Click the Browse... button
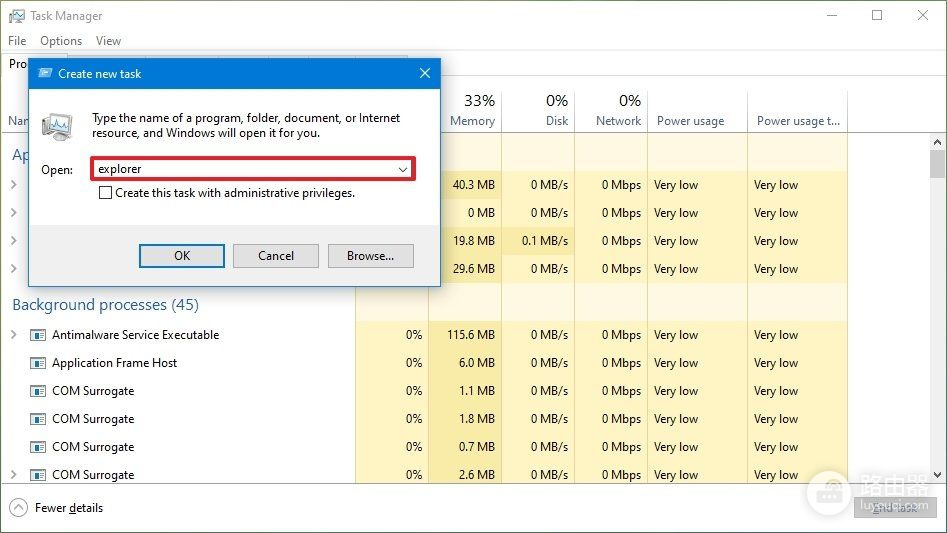The width and height of the screenshot is (947, 533). click(x=370, y=255)
